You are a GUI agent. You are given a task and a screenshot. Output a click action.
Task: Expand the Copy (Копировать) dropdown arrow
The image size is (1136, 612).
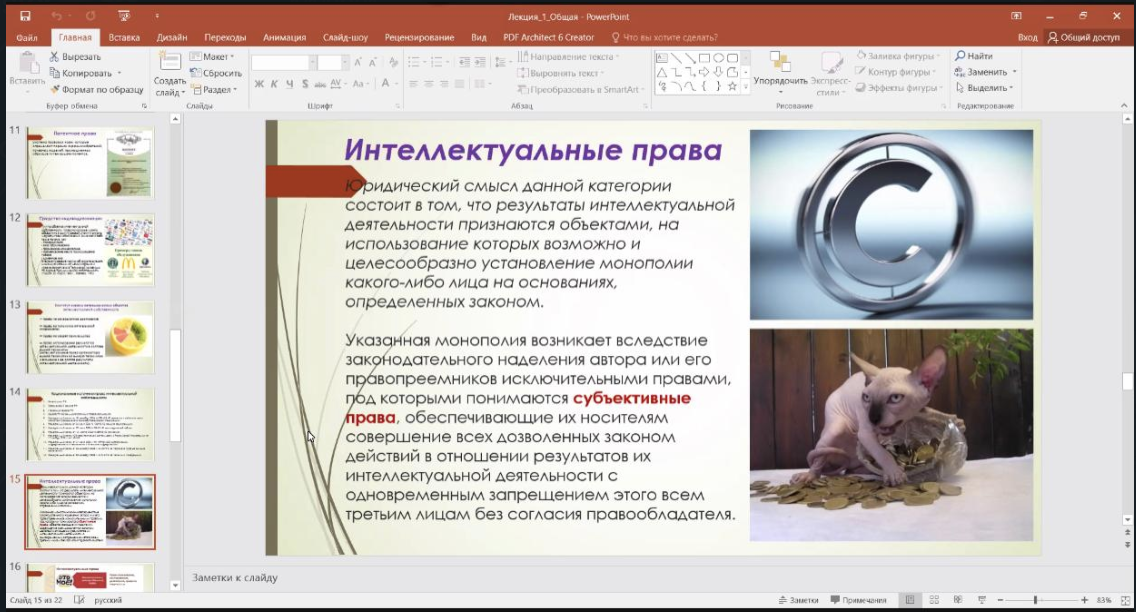click(x=119, y=72)
